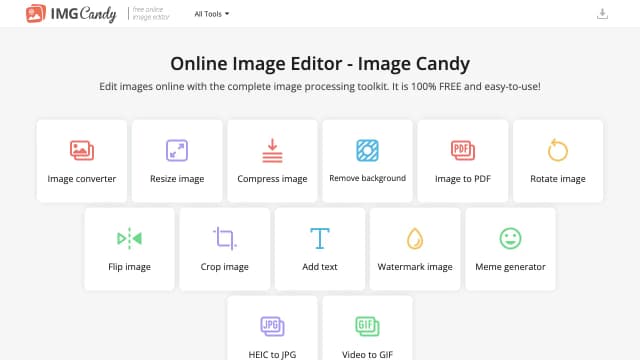Click the IMG Candy logo icon
Image resolution: width=640 pixels, height=360 pixels.
click(x=36, y=13)
